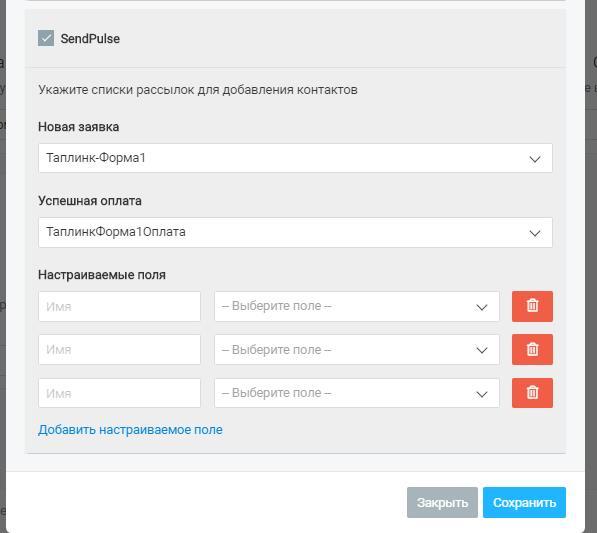Open the Новая заявка mailing list dropdown
This screenshot has height=533, width=597.
295,158
